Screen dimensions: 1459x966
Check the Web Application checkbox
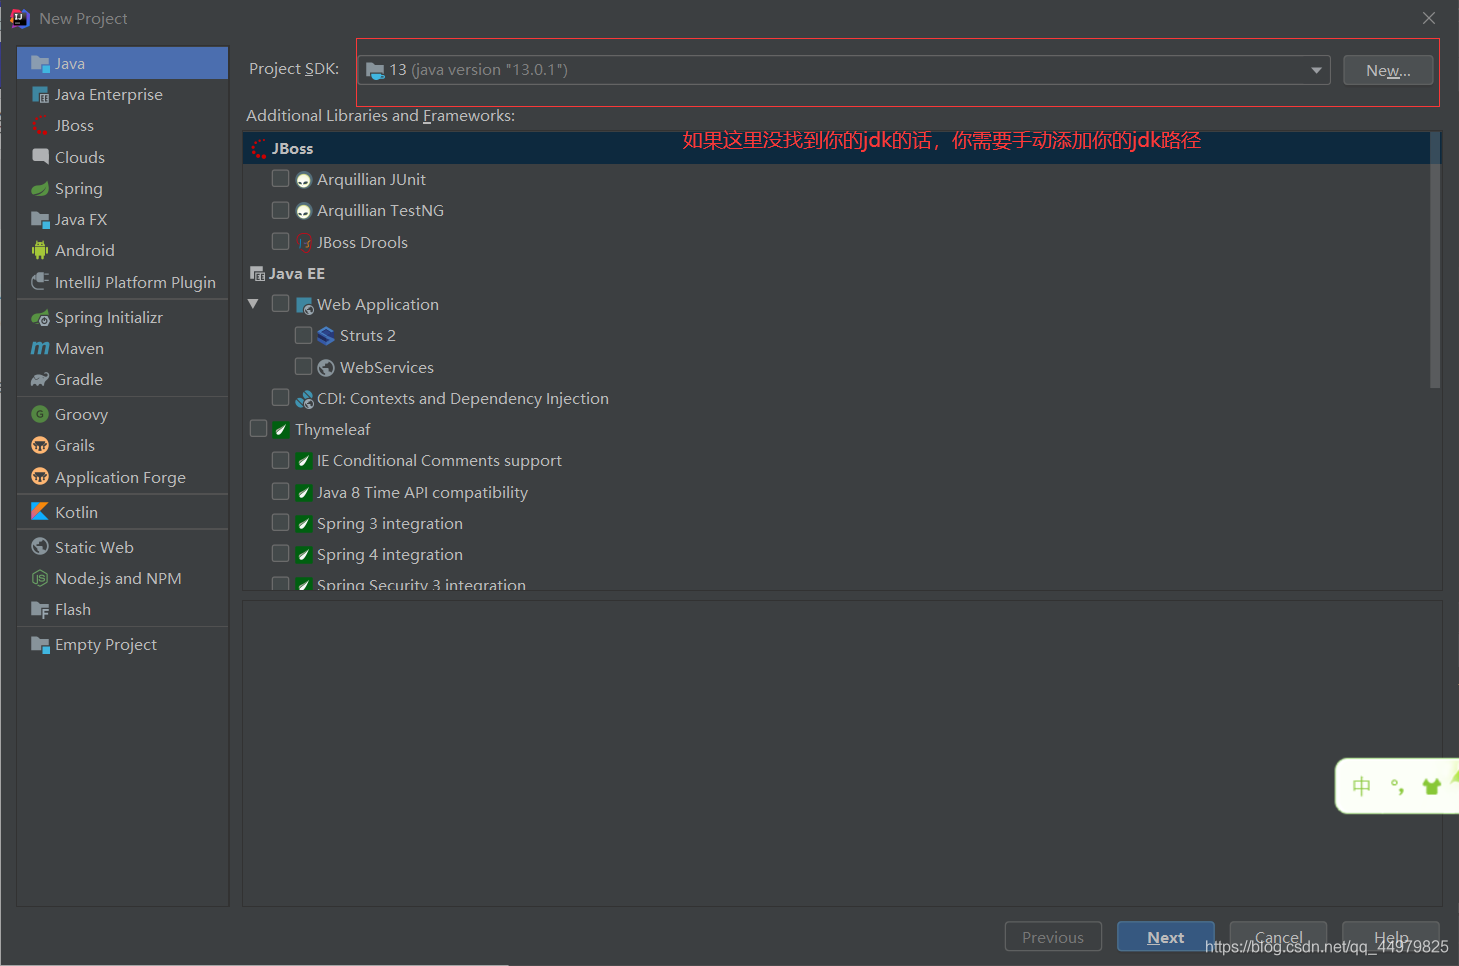pos(281,304)
